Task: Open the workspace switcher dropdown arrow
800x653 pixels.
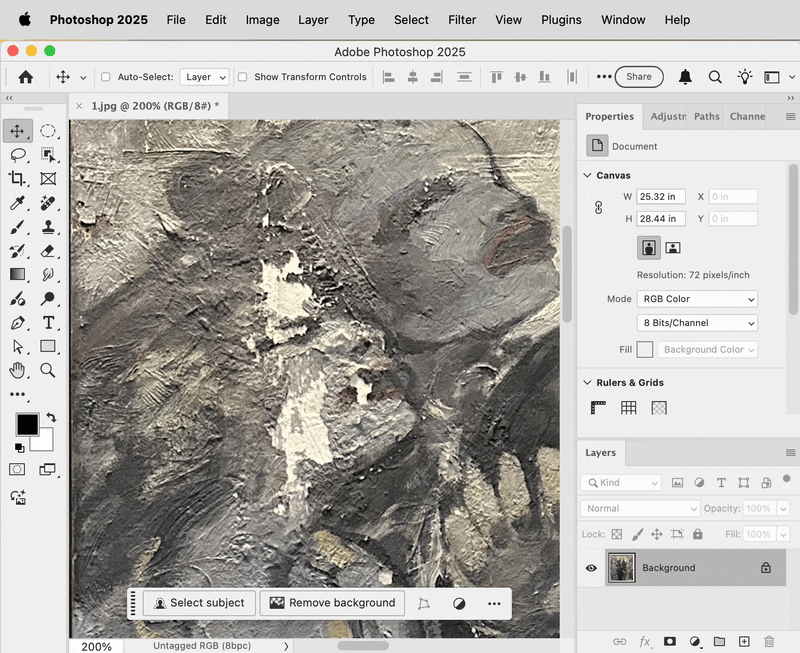Action: coord(792,77)
